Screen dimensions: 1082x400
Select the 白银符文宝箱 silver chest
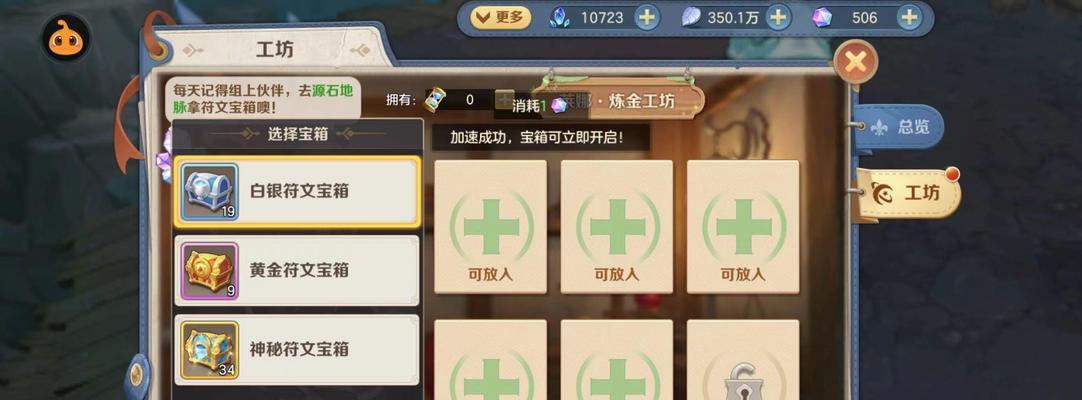point(297,192)
